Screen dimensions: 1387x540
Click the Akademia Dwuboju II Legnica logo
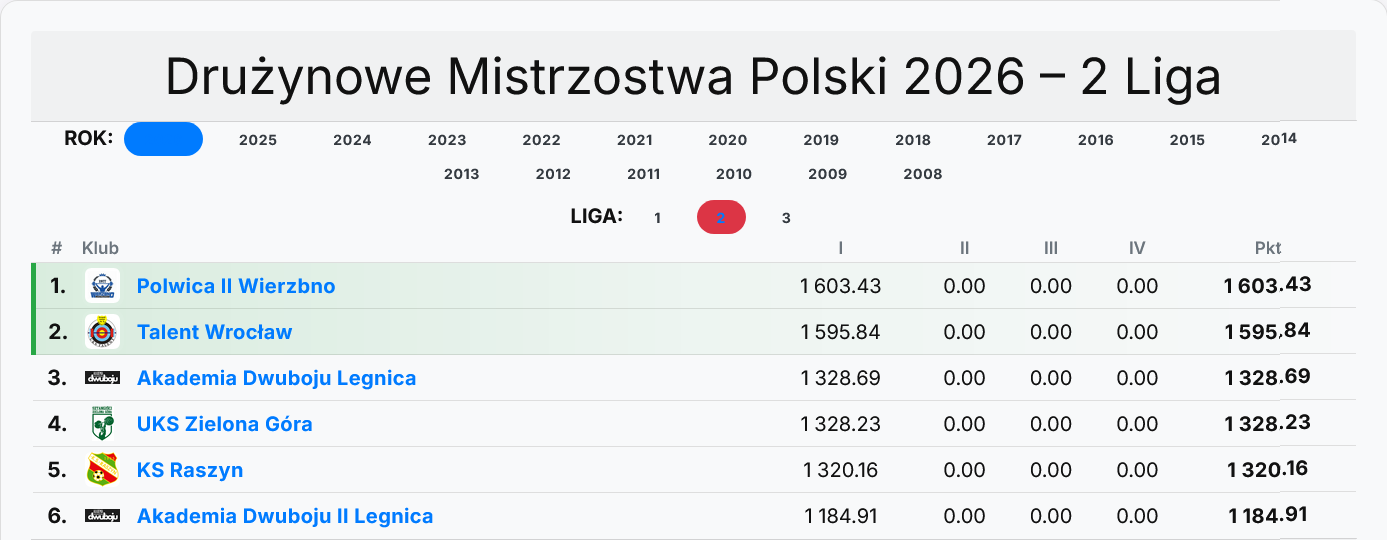pyautogui.click(x=102, y=516)
